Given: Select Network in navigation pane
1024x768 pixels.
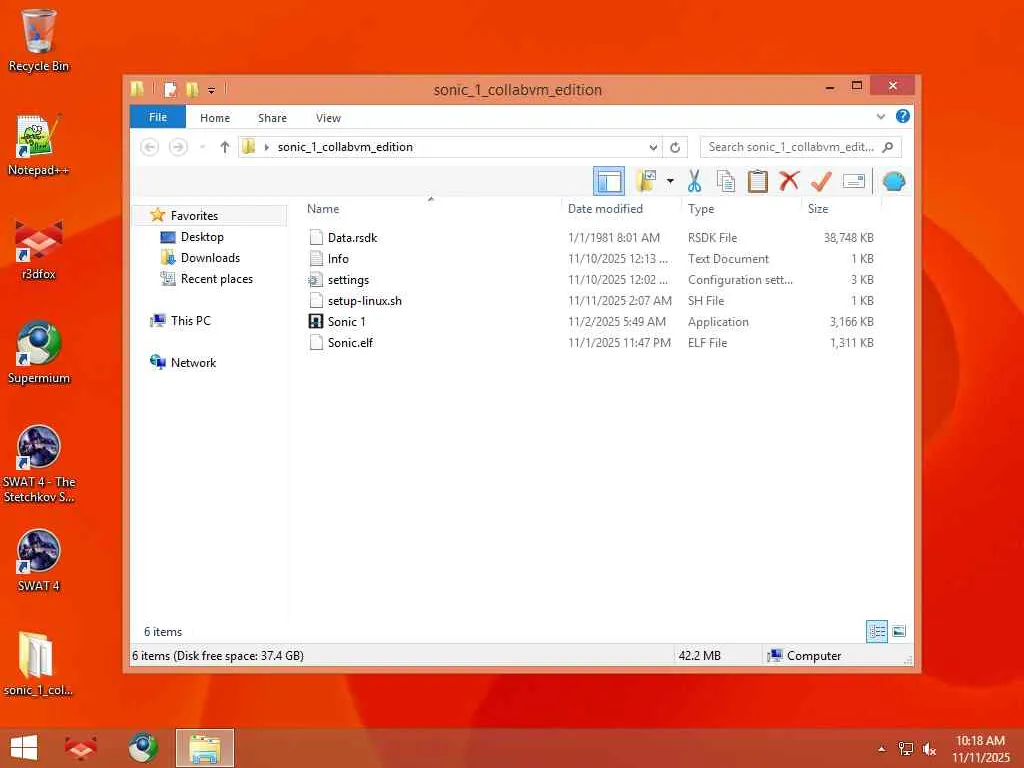Looking at the screenshot, I should [193, 362].
